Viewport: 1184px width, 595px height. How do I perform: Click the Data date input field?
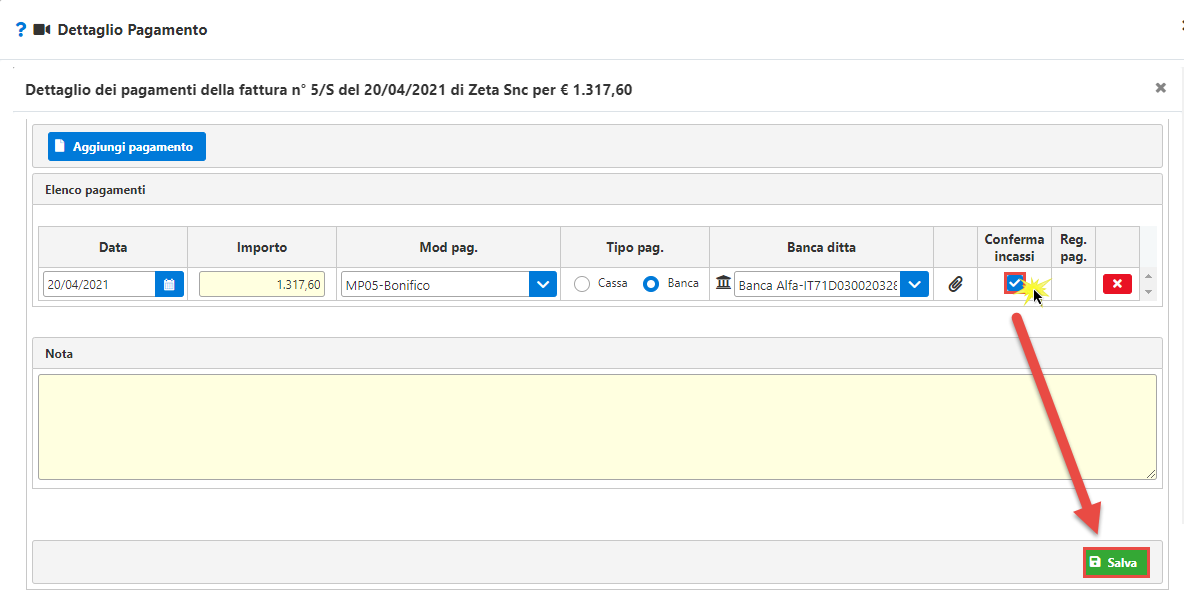[99, 285]
